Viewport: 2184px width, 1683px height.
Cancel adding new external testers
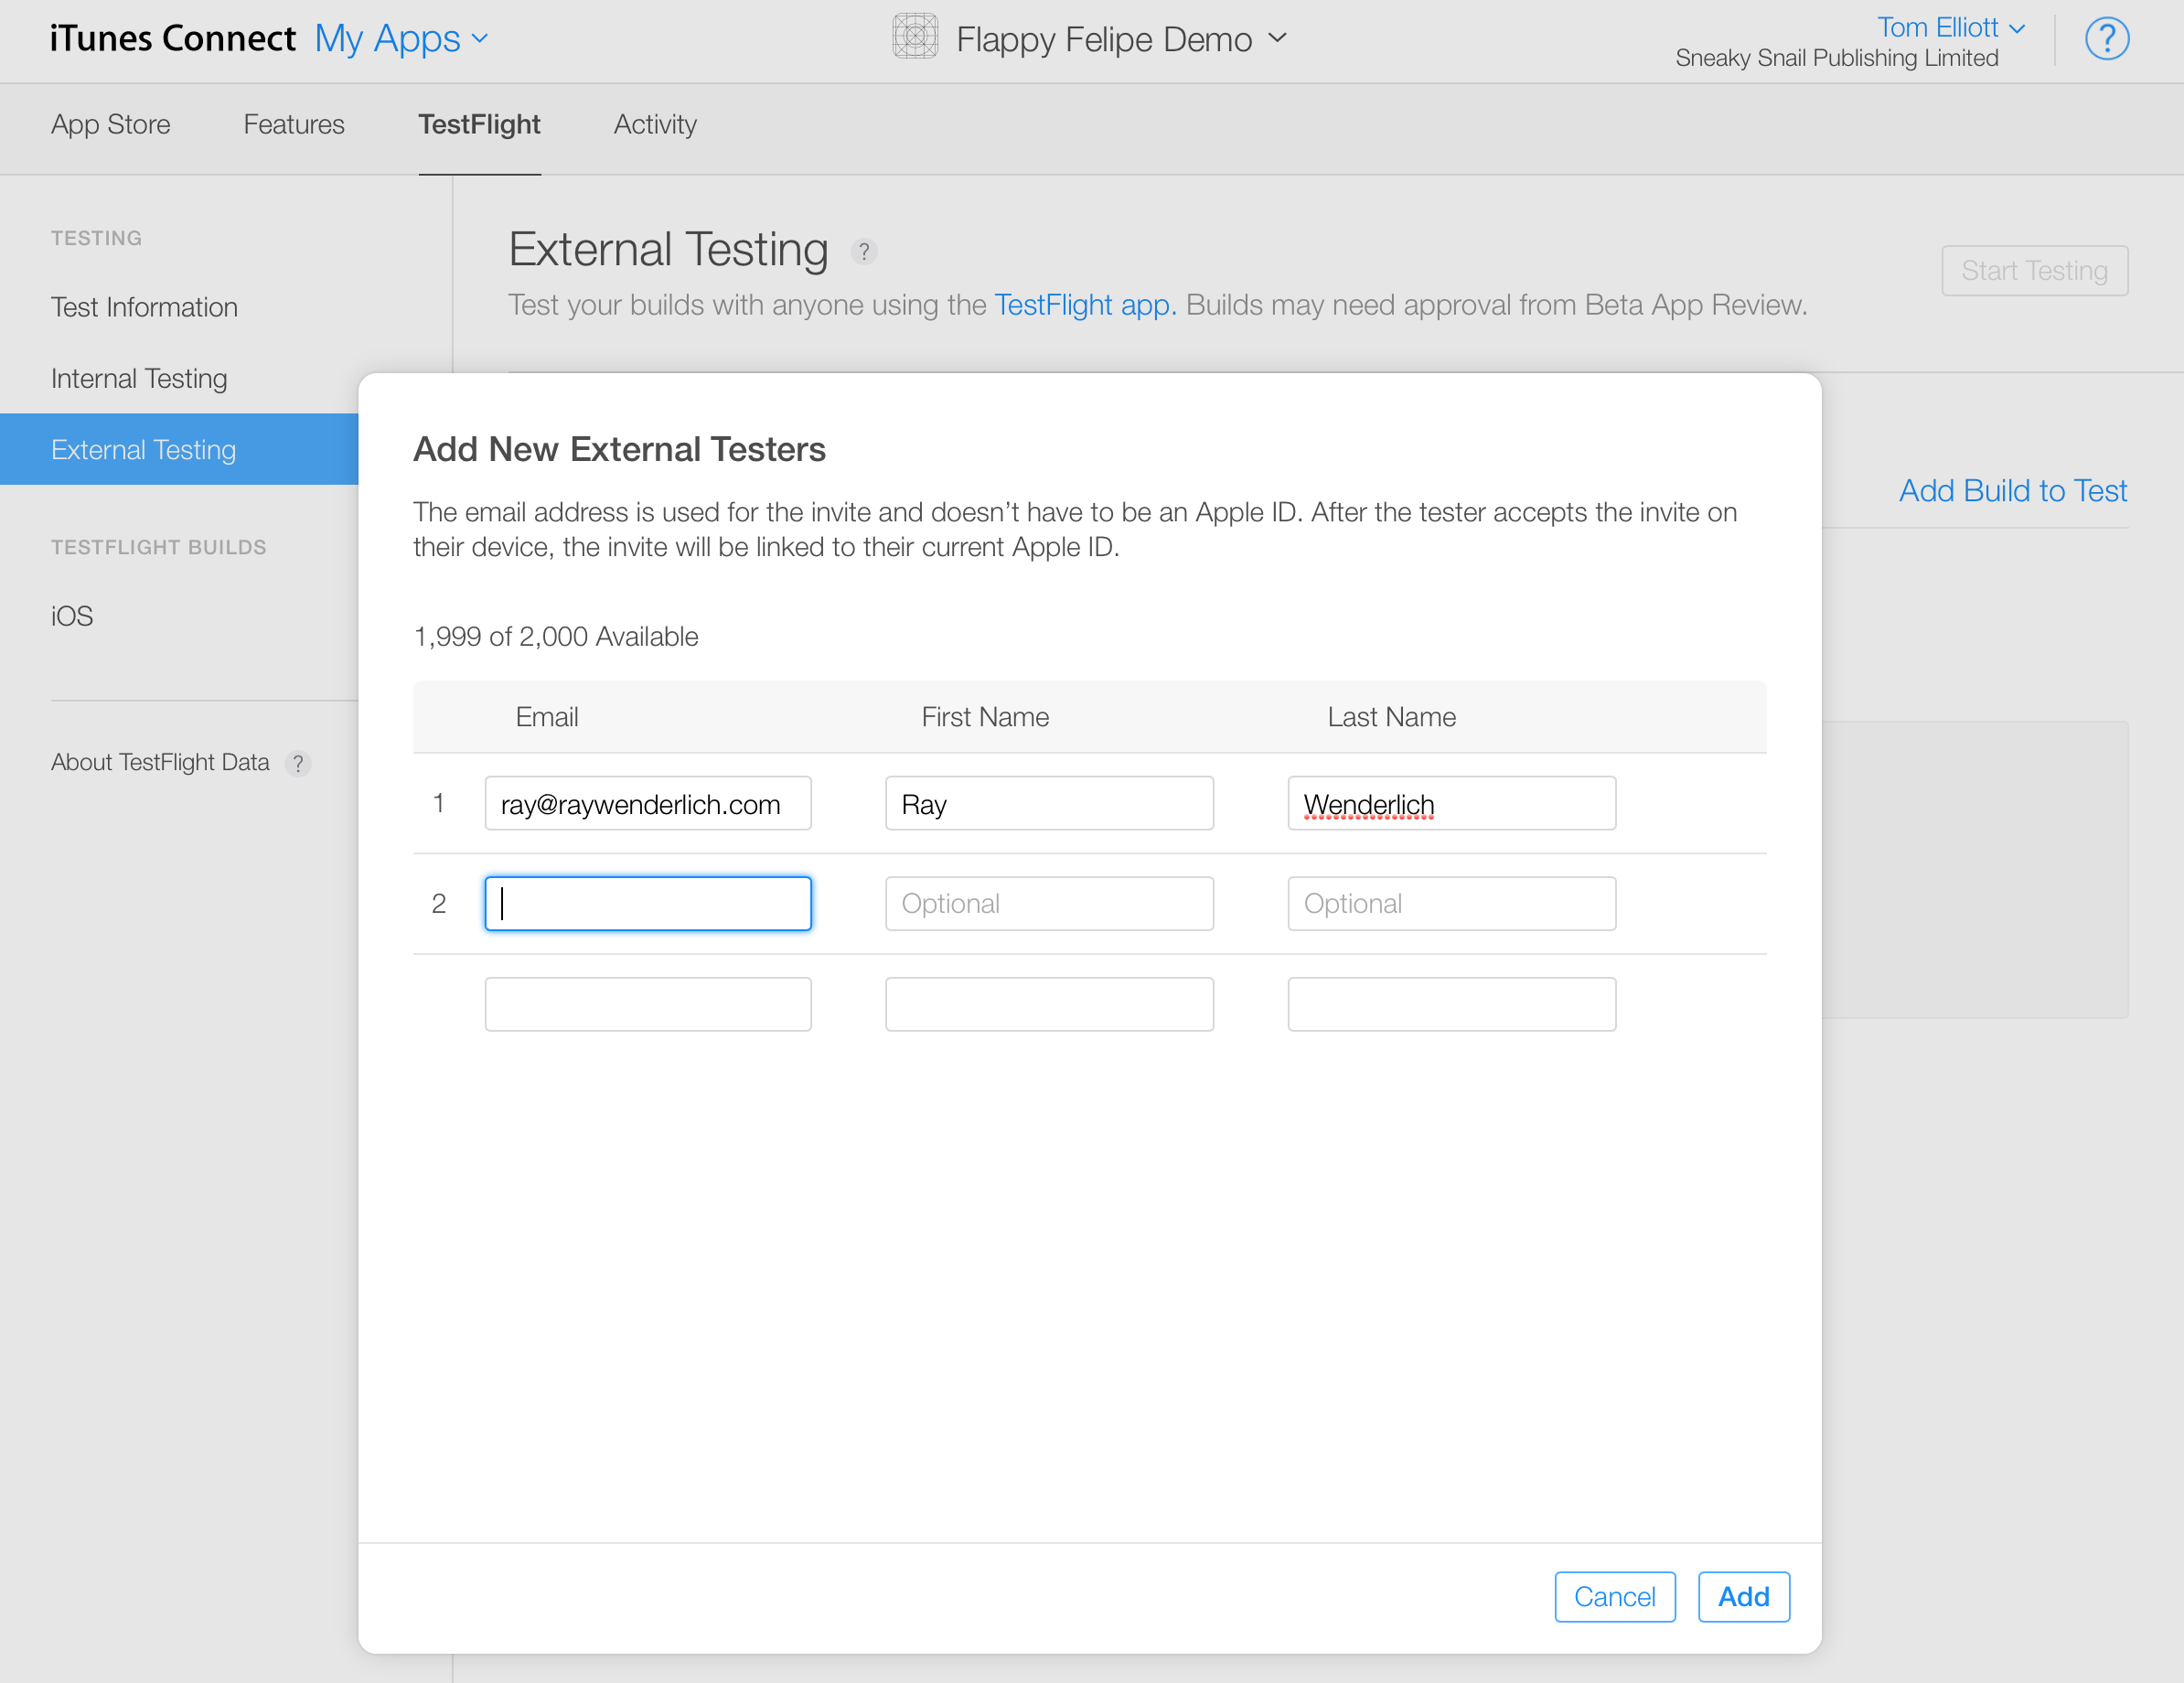1614,1597
